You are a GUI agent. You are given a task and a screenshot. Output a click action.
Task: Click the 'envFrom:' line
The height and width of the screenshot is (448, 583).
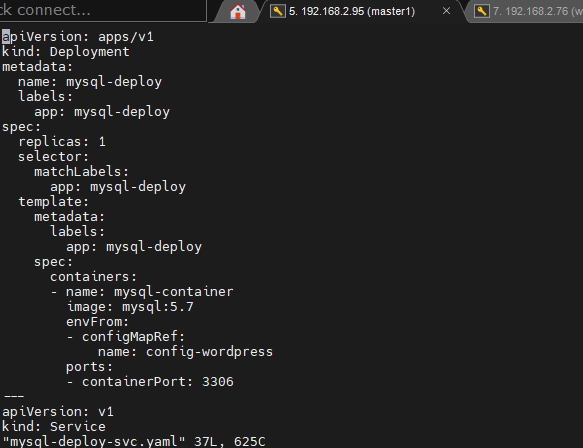97,322
